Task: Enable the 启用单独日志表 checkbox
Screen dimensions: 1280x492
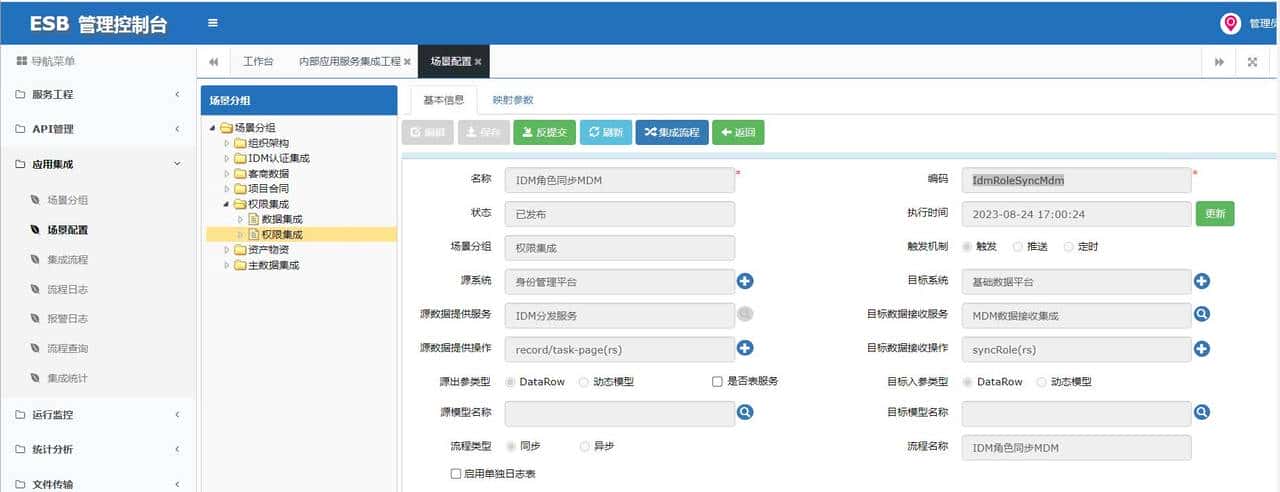Action: click(456, 473)
